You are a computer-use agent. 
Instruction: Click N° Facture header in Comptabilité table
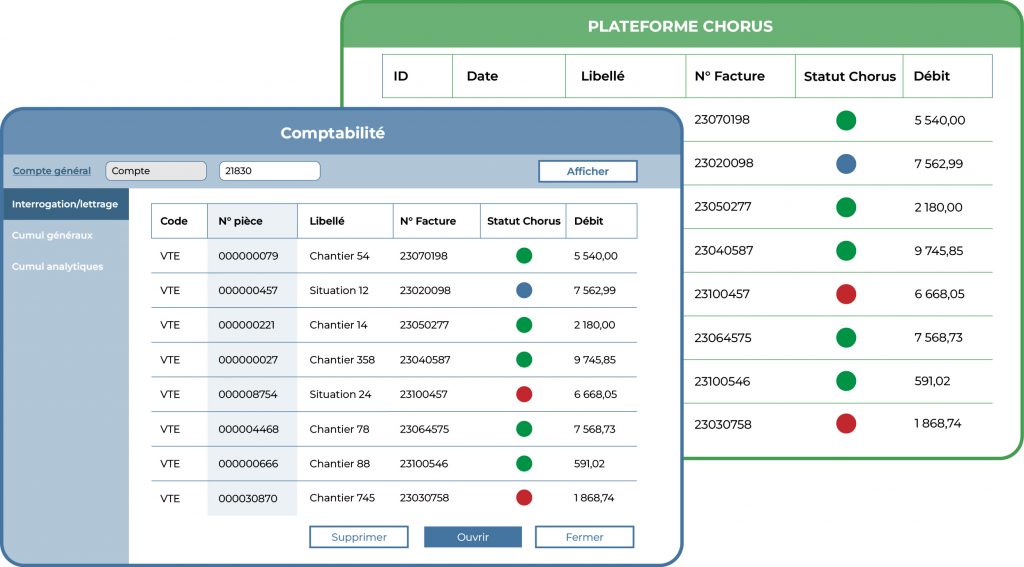click(x=437, y=221)
